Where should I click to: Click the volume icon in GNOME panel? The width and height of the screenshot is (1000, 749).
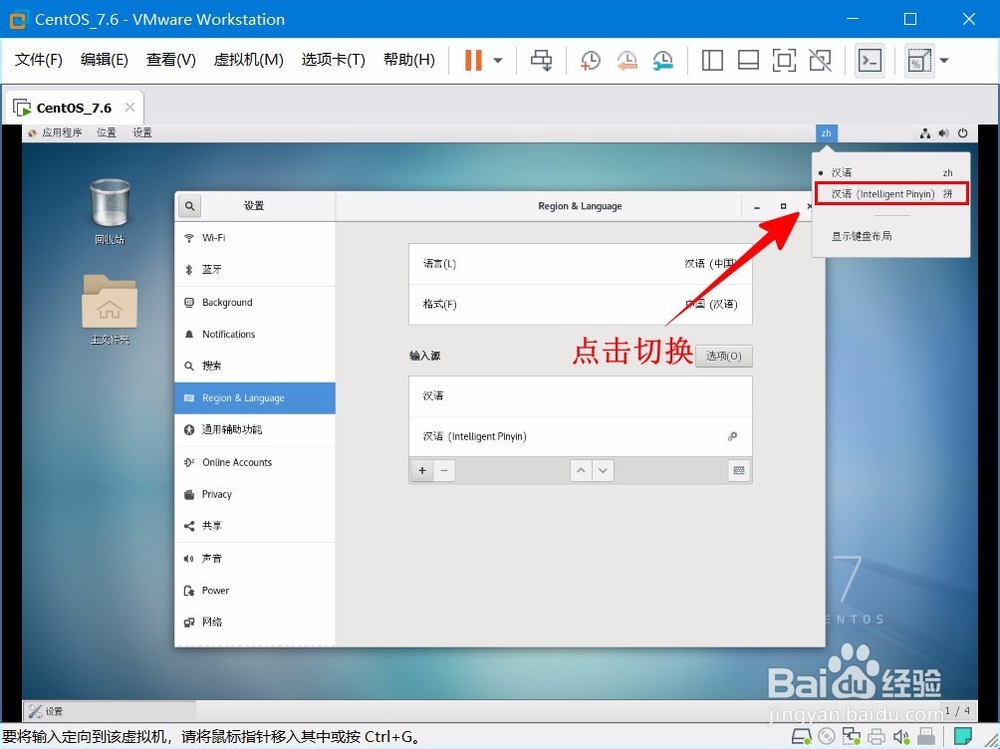click(944, 133)
